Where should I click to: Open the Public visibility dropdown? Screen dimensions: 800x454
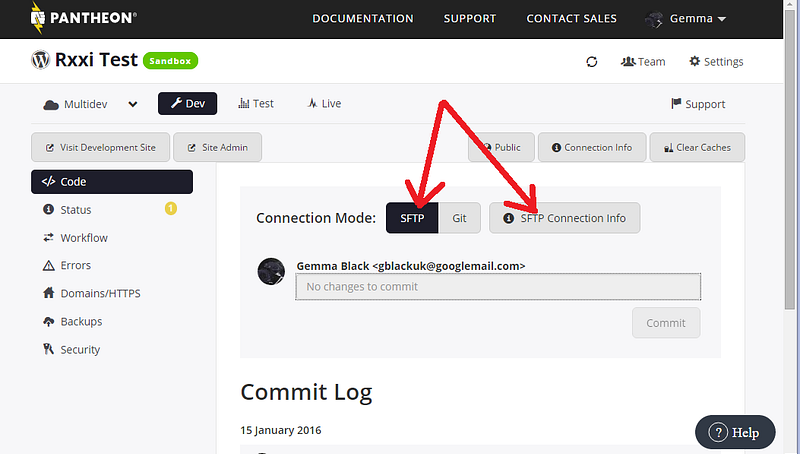click(501, 147)
